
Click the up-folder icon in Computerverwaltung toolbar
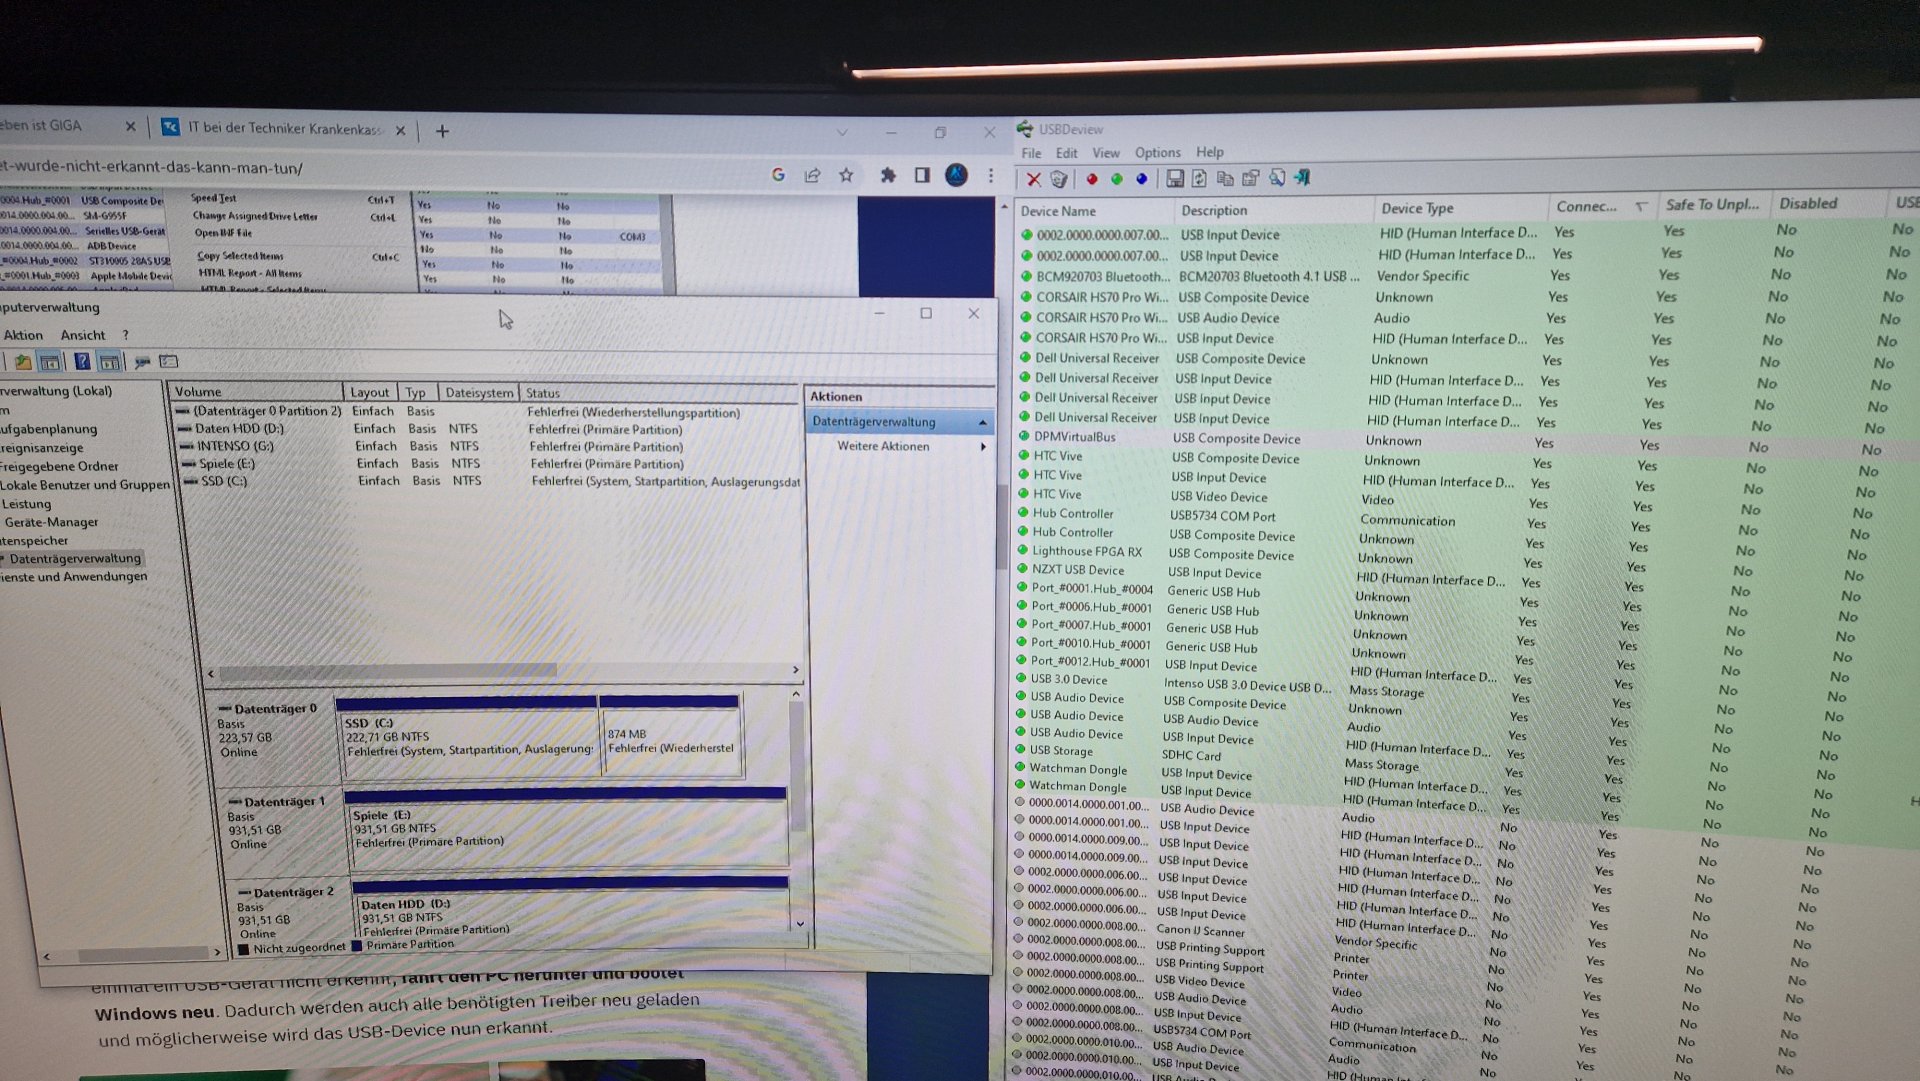[22, 361]
